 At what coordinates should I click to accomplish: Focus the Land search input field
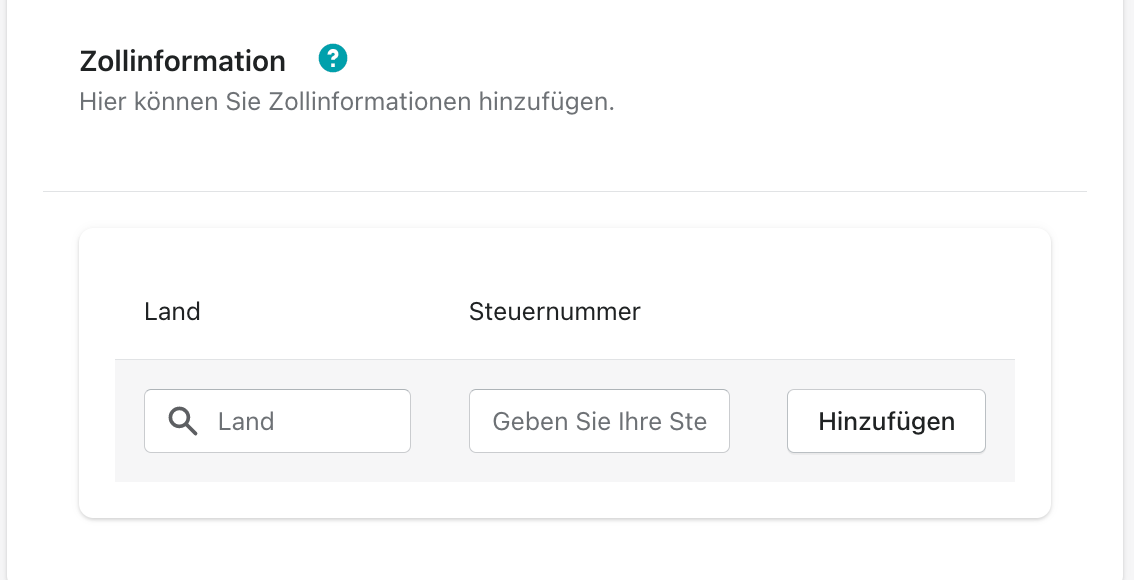(x=277, y=421)
